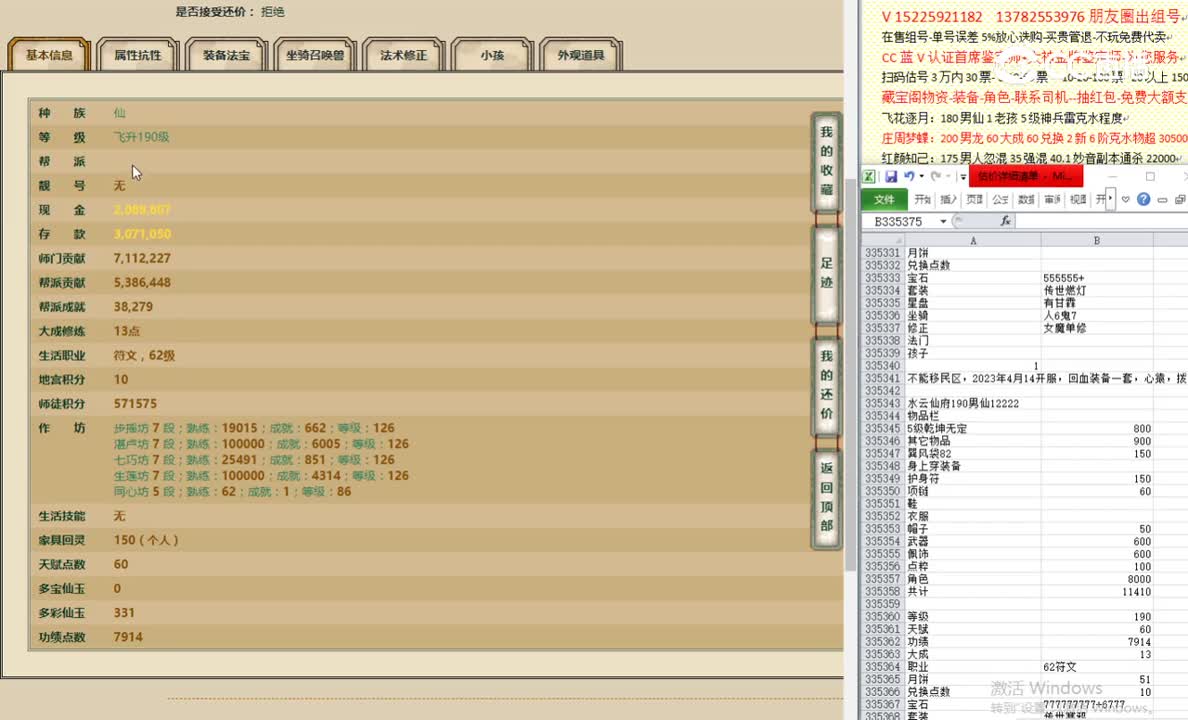Click the insert function fx icon
This screenshot has height=720, width=1188.
[x=1005, y=221]
